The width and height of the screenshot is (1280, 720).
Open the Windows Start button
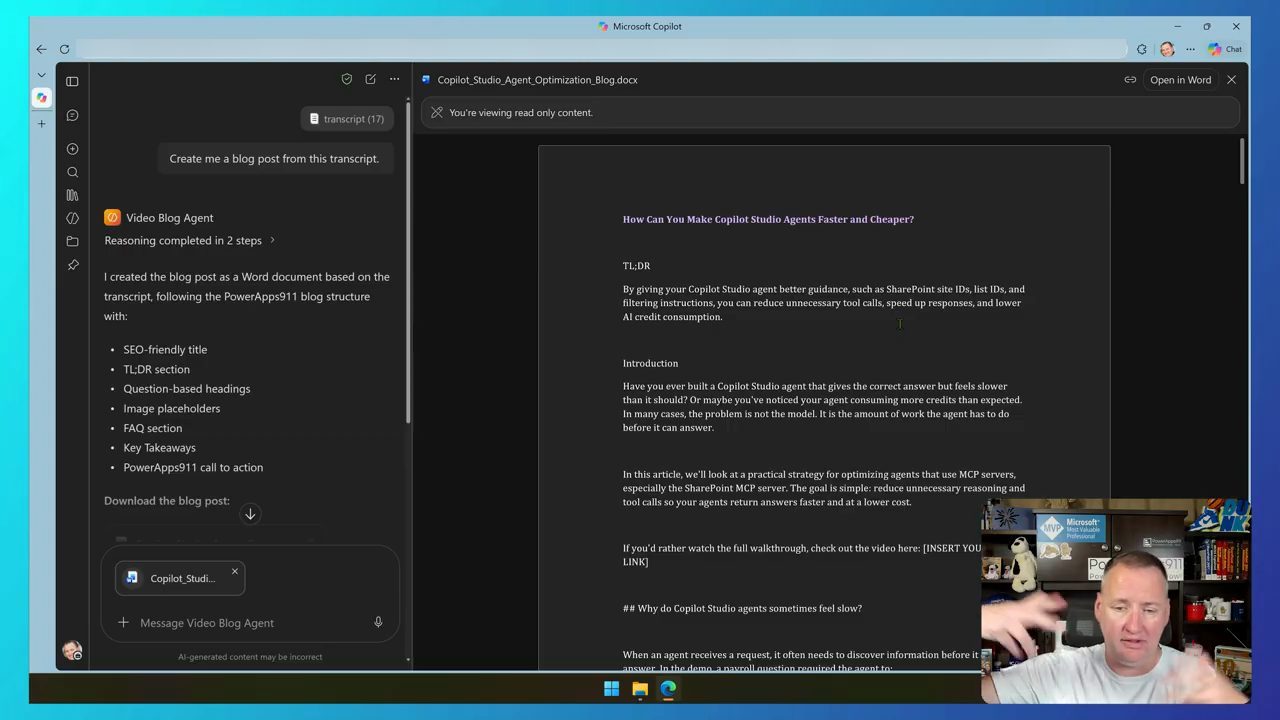[x=611, y=688]
